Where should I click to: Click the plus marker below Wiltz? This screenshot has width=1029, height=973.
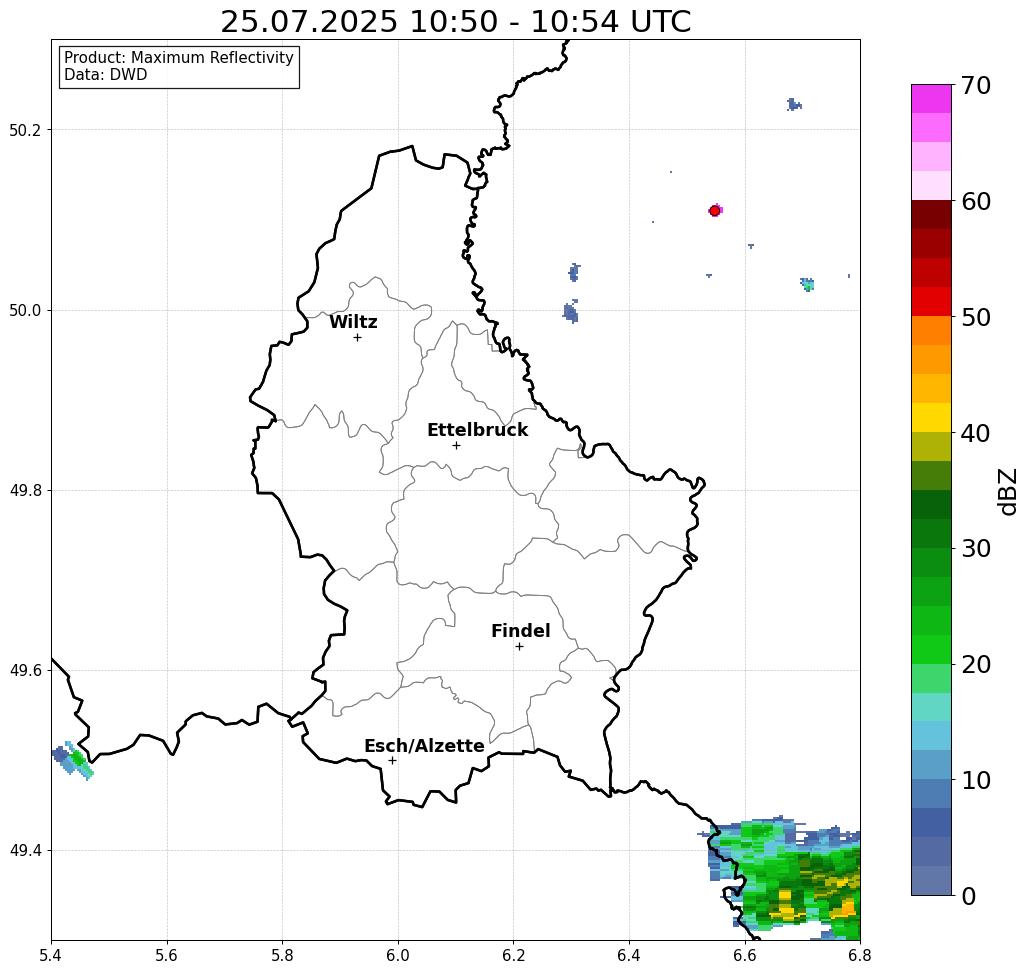pyautogui.click(x=358, y=338)
